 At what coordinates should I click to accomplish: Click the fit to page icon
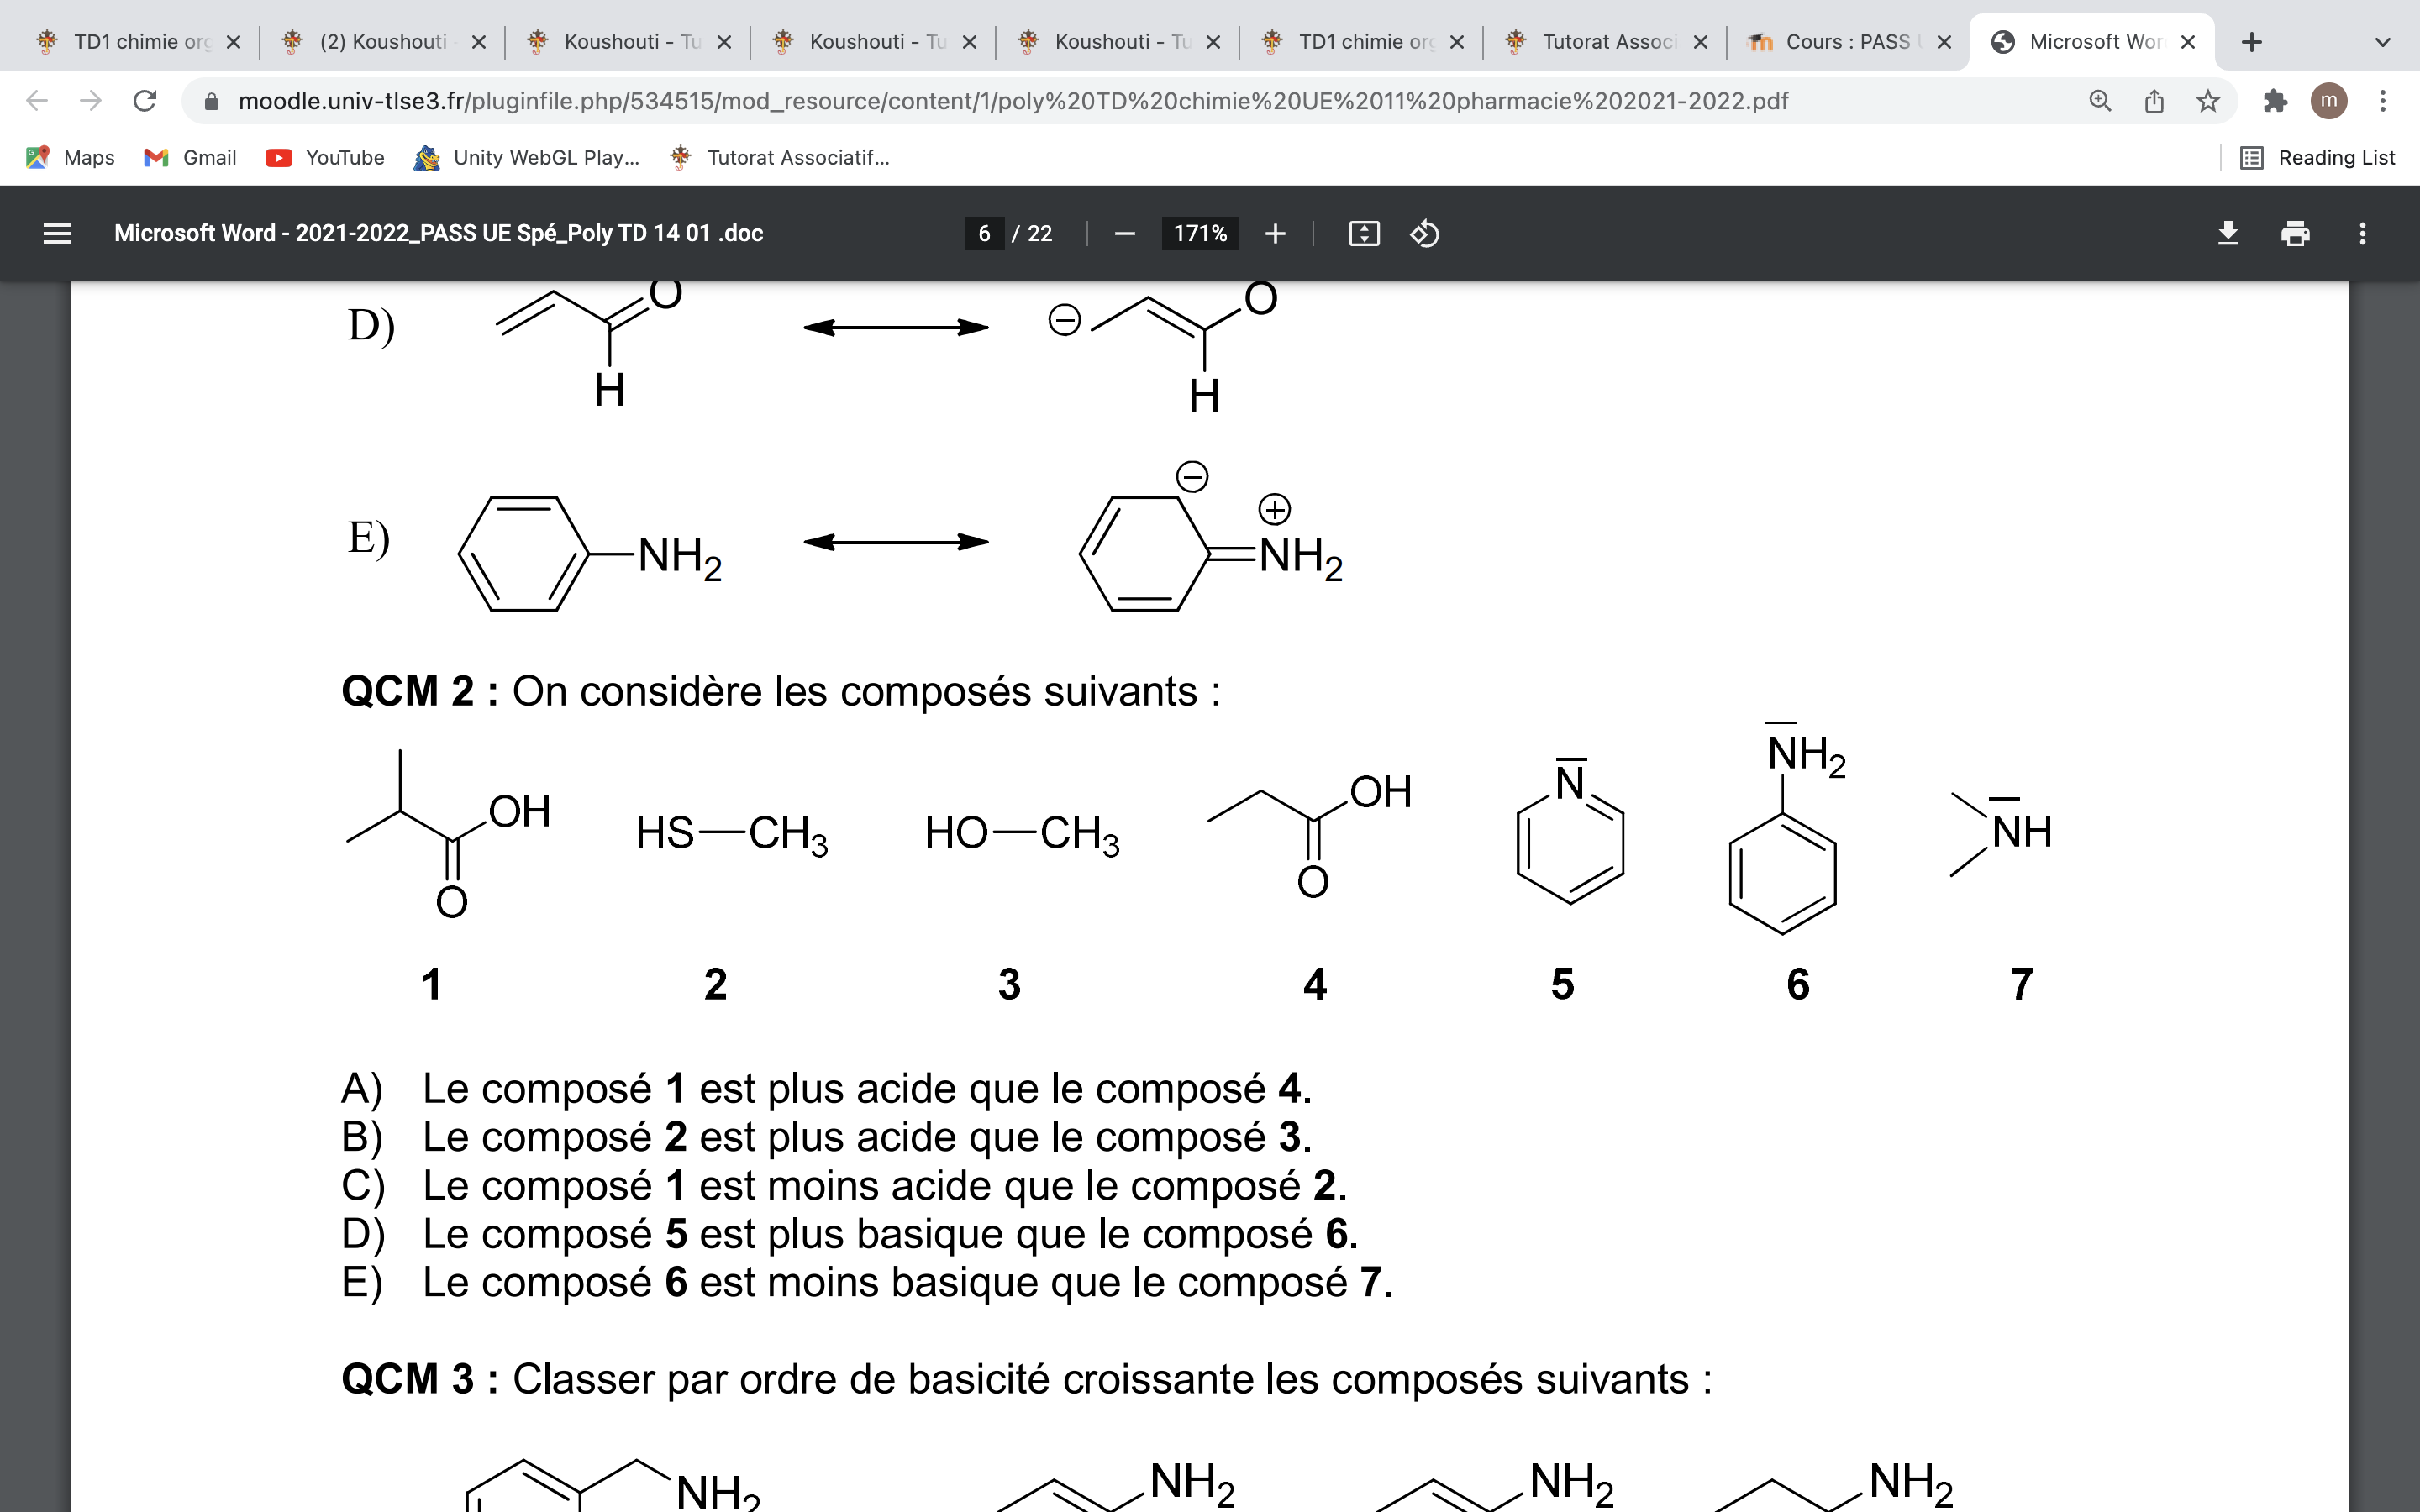point(1364,233)
